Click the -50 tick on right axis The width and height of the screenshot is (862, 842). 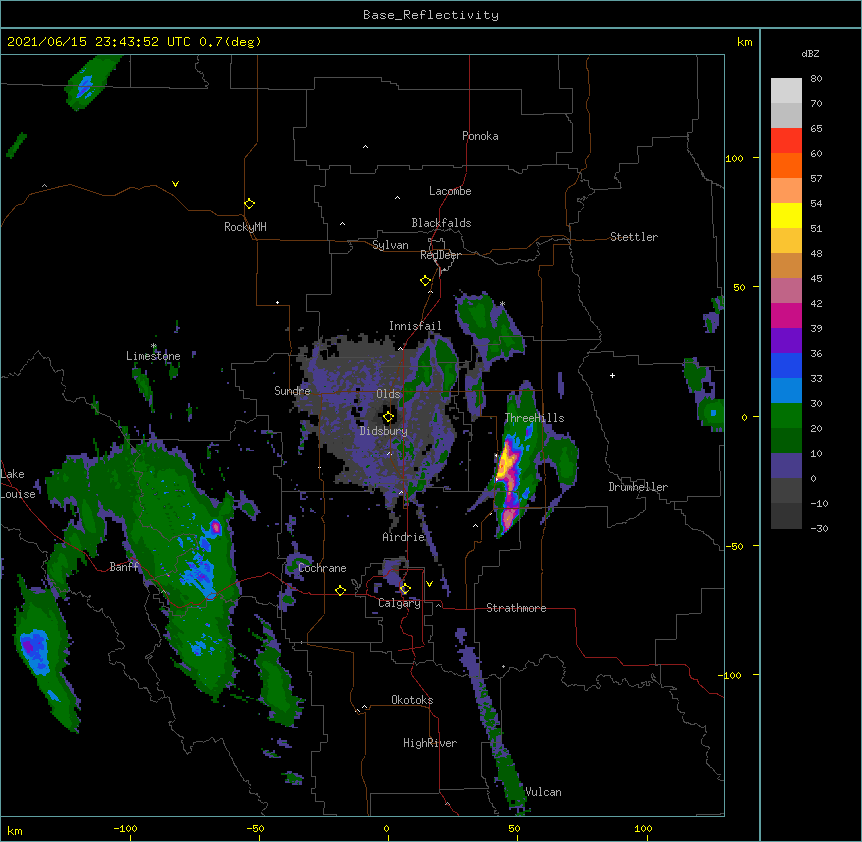[x=734, y=546]
